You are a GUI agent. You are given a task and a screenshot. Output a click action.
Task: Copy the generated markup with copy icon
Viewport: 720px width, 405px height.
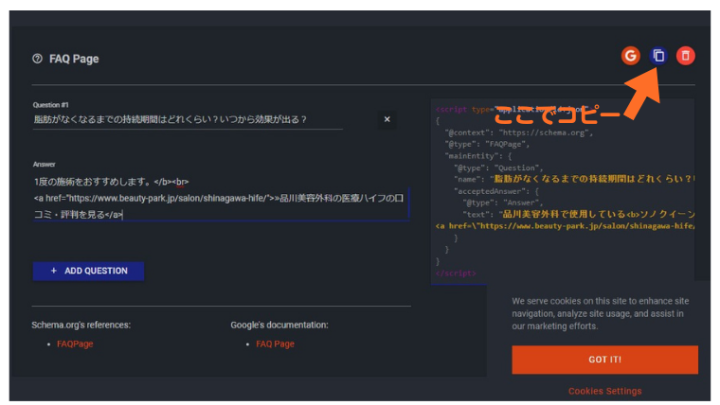coord(658,56)
